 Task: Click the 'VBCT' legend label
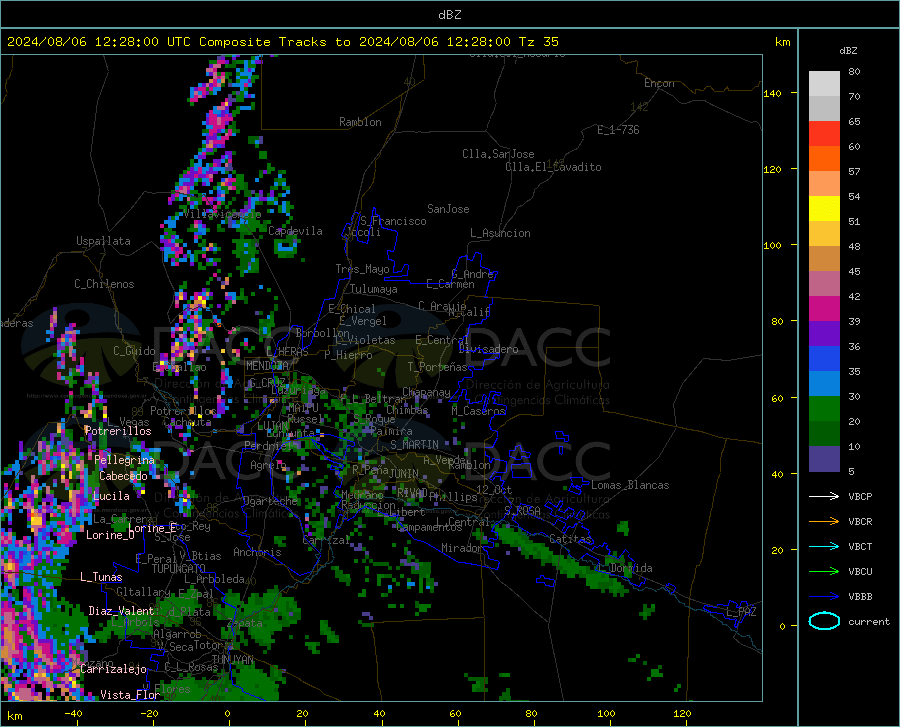tap(860, 547)
